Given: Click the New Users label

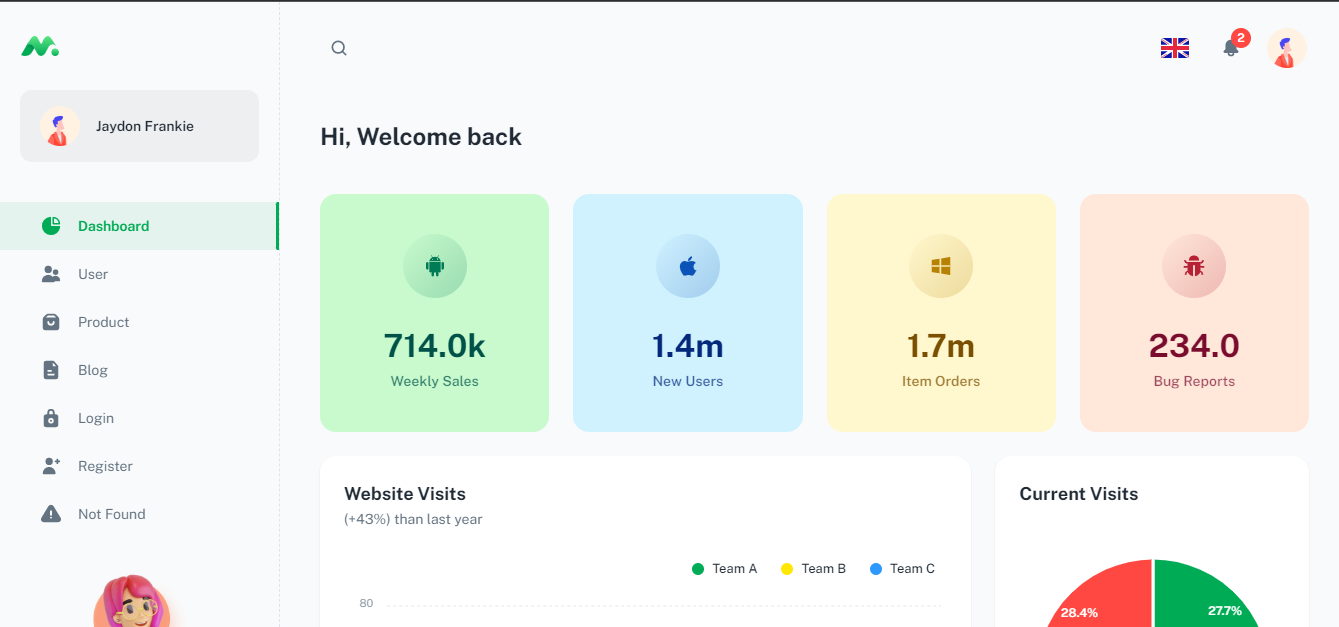Looking at the screenshot, I should pos(688,381).
